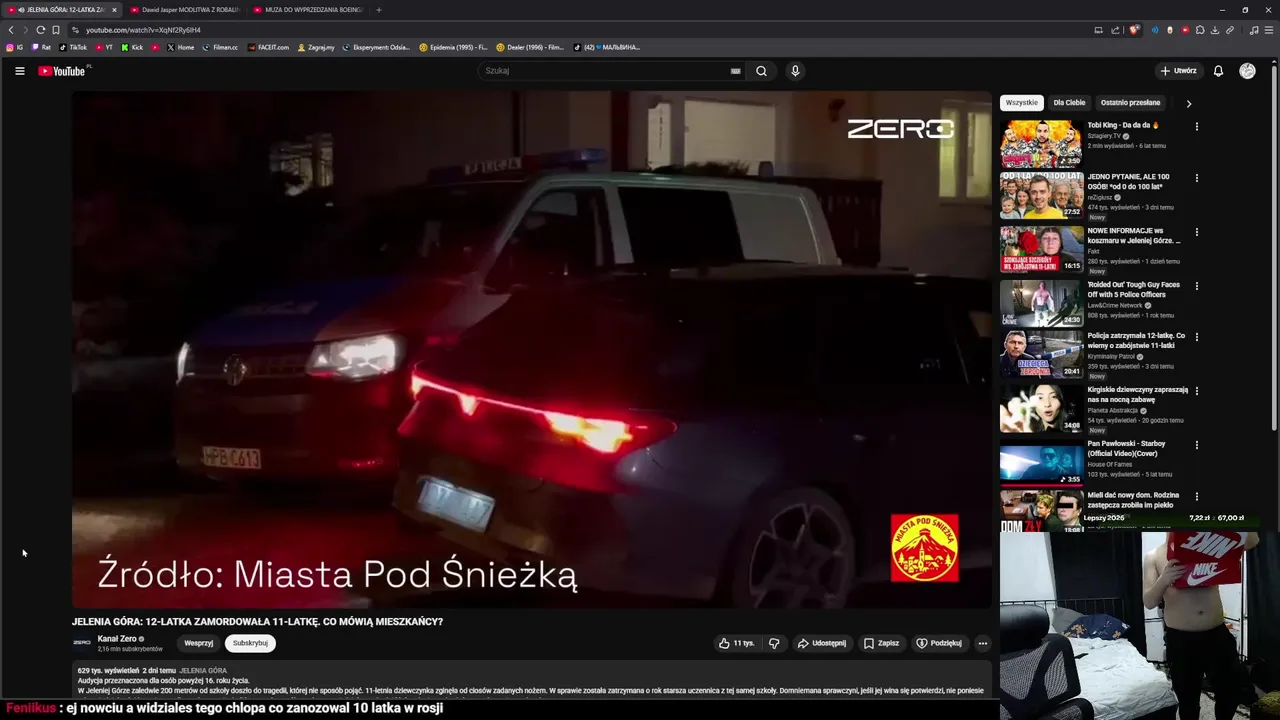
Task: Play the Tobi King Da da da thumbnail
Action: click(x=1041, y=143)
